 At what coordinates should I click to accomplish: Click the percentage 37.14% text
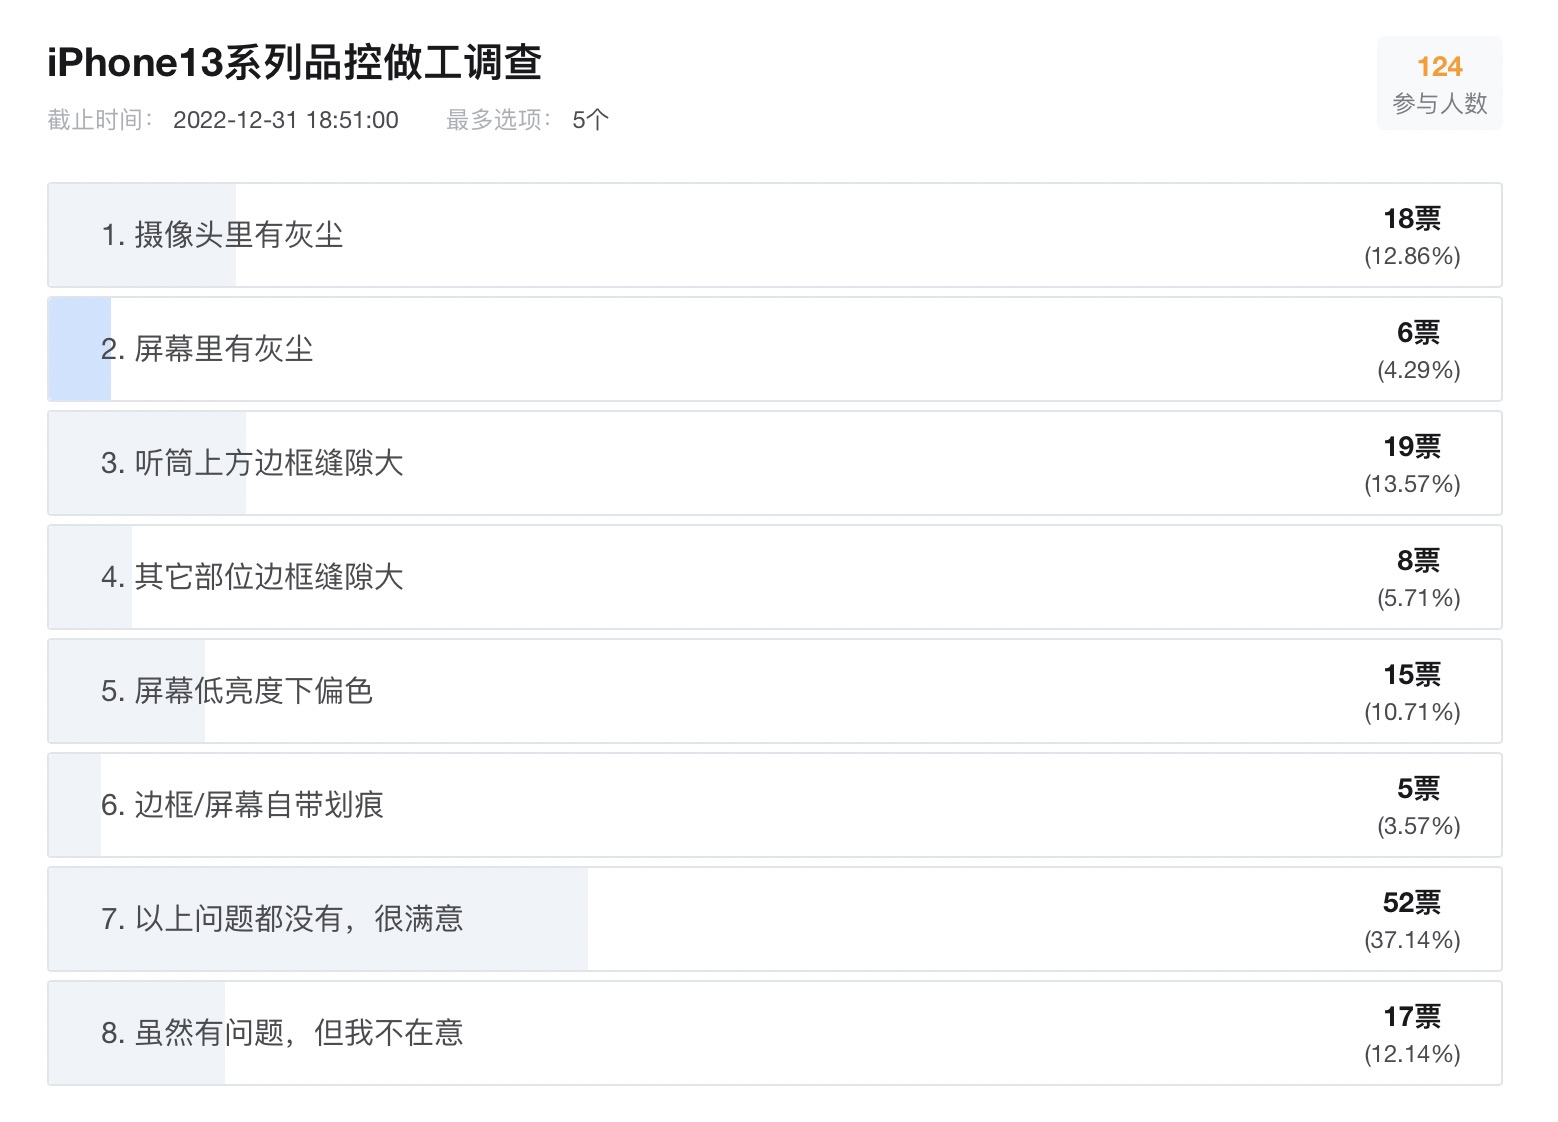click(x=1412, y=940)
